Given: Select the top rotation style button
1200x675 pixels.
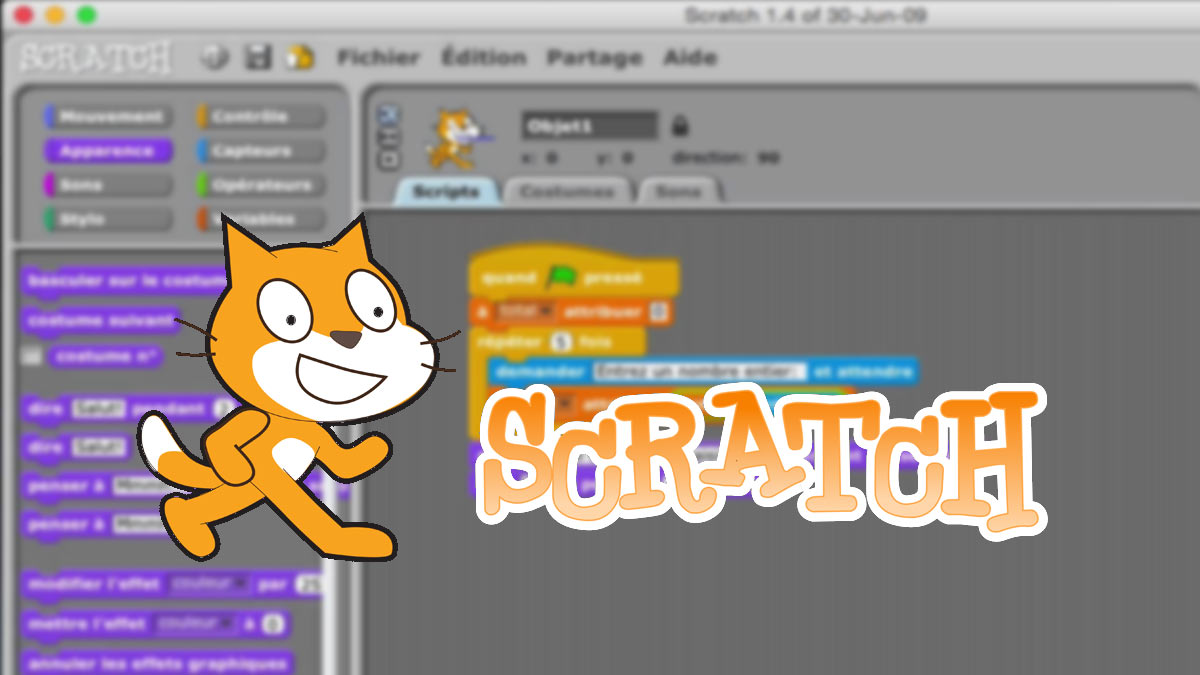Looking at the screenshot, I should pyautogui.click(x=389, y=115).
